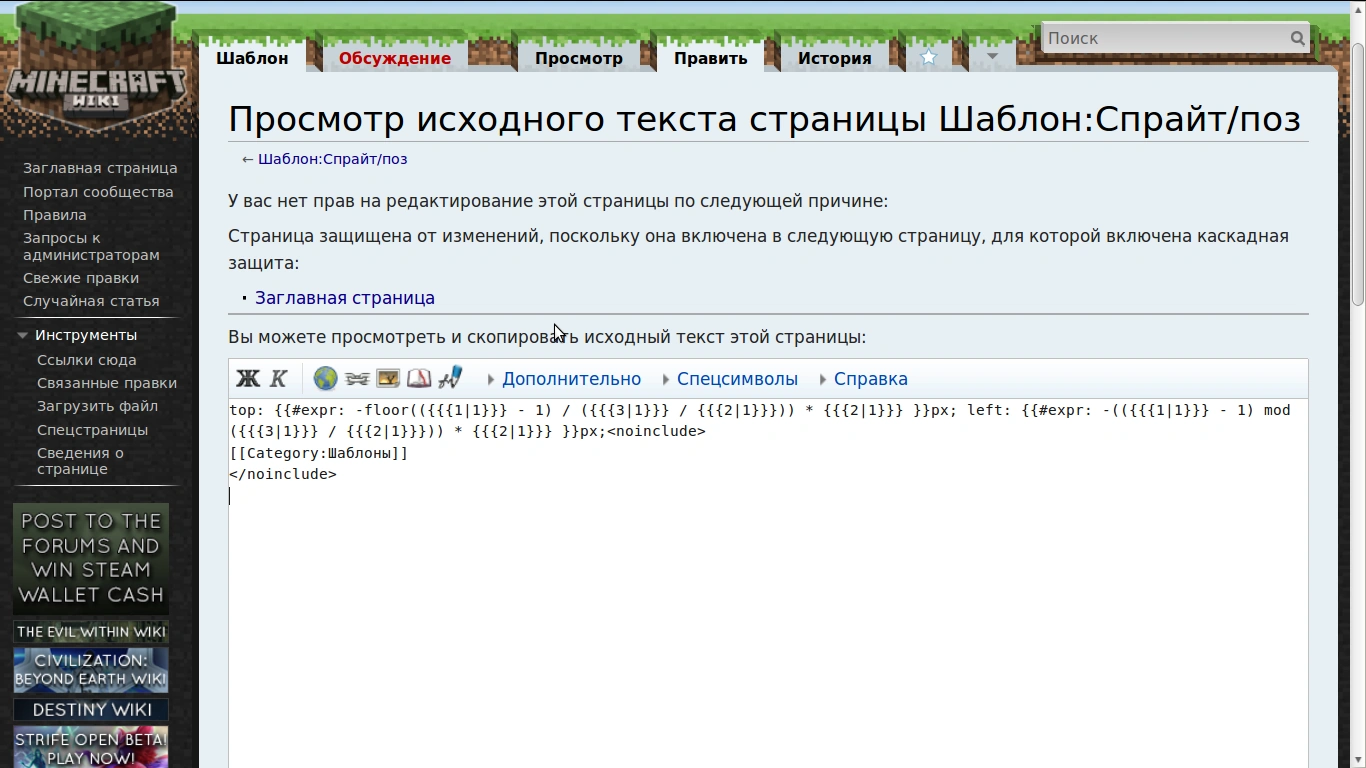Open Случайная статья sidebar link

91,301
